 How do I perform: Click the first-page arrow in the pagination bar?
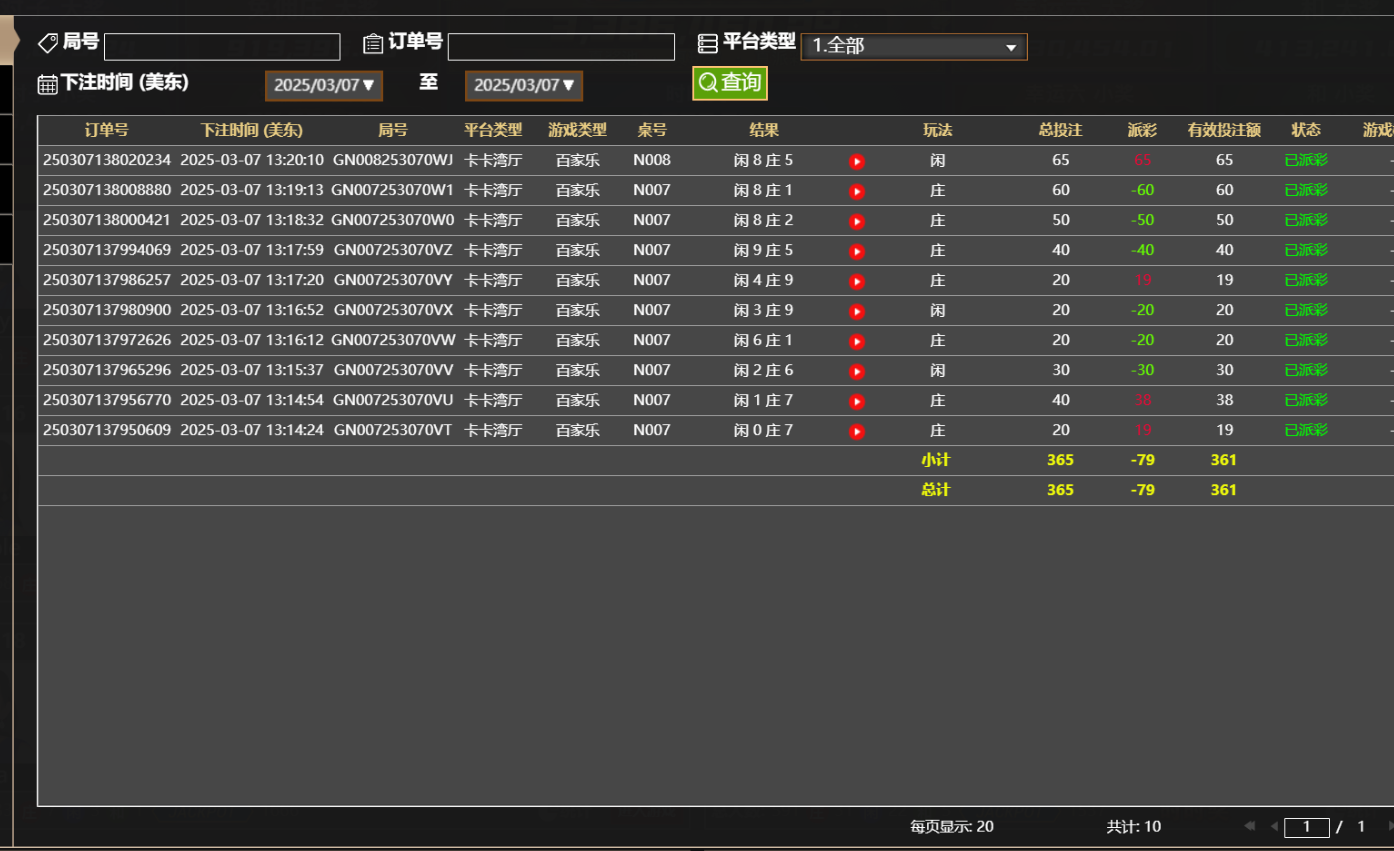pyautogui.click(x=1248, y=826)
